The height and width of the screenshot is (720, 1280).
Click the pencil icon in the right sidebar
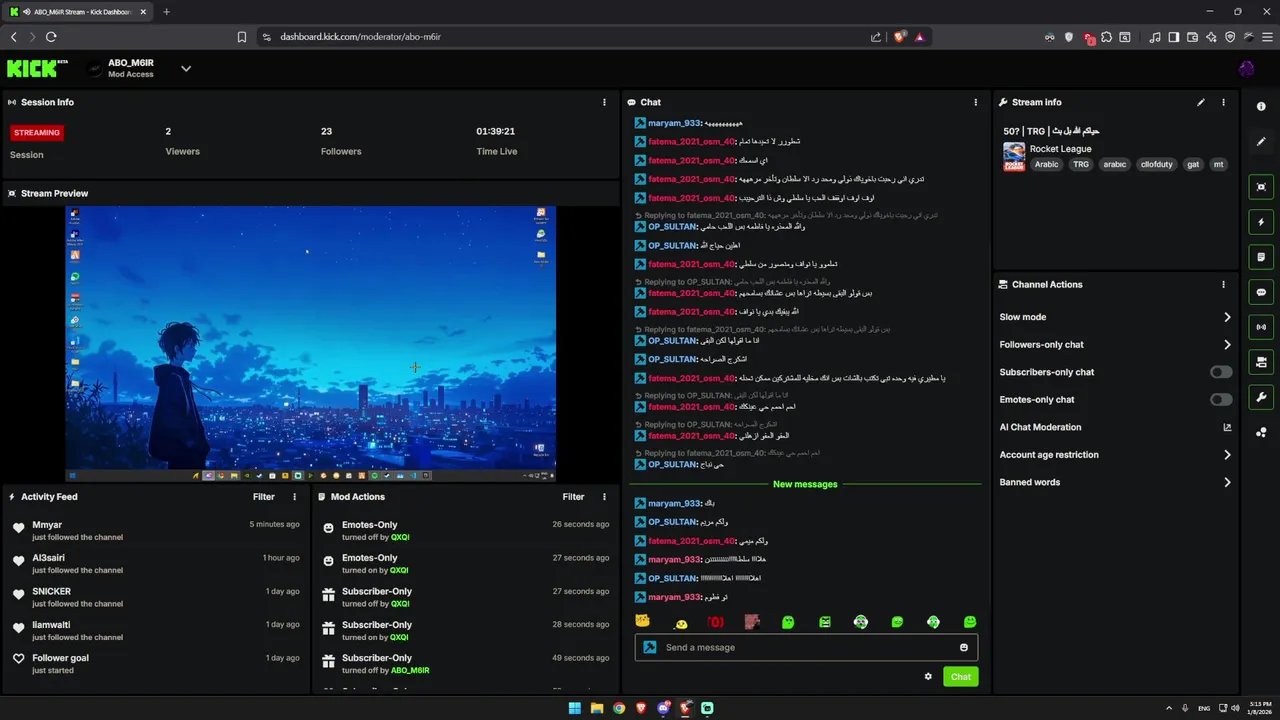click(x=1261, y=142)
